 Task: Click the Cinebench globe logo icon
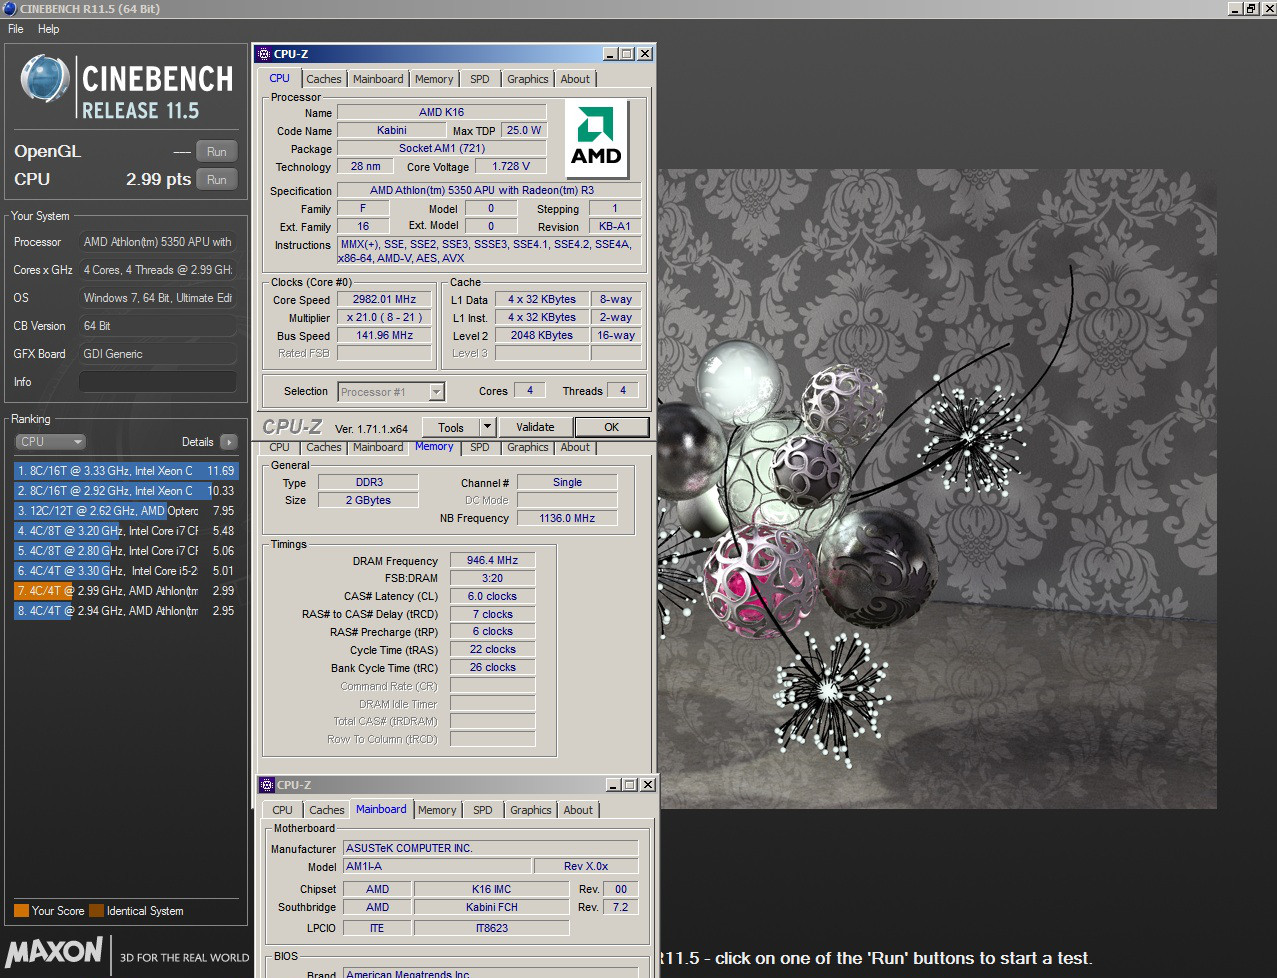45,79
